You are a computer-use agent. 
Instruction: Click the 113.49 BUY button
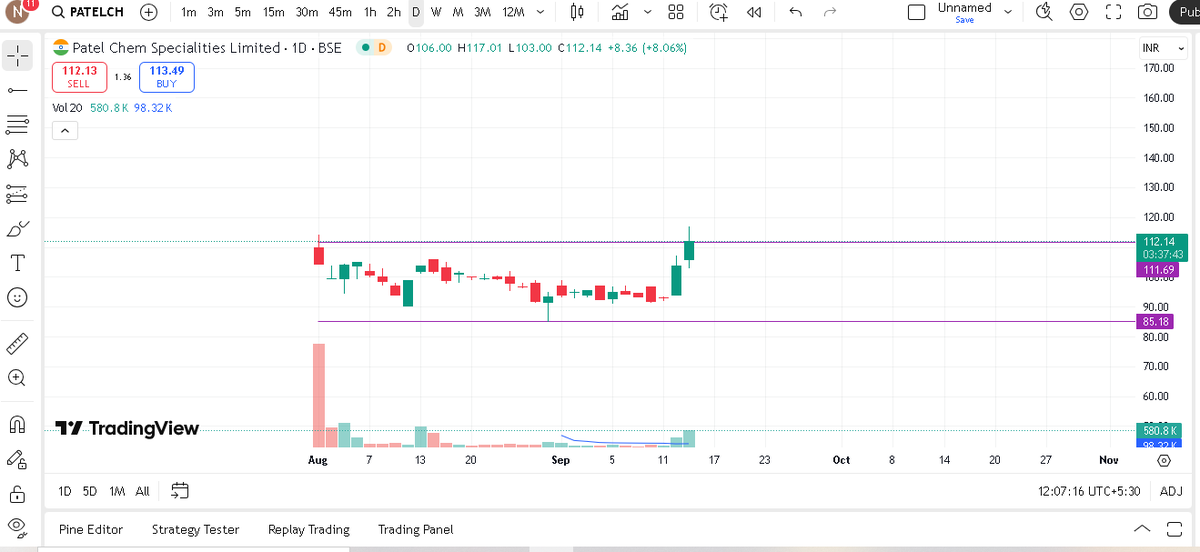[x=166, y=77]
